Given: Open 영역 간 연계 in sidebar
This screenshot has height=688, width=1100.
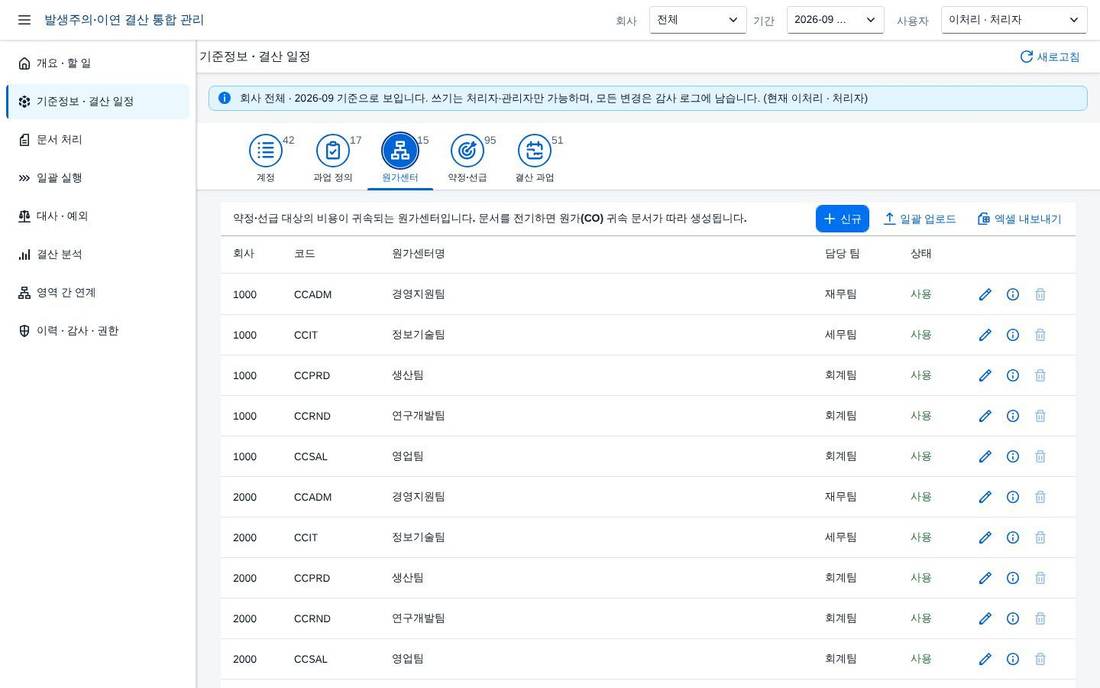Looking at the screenshot, I should [98, 292].
